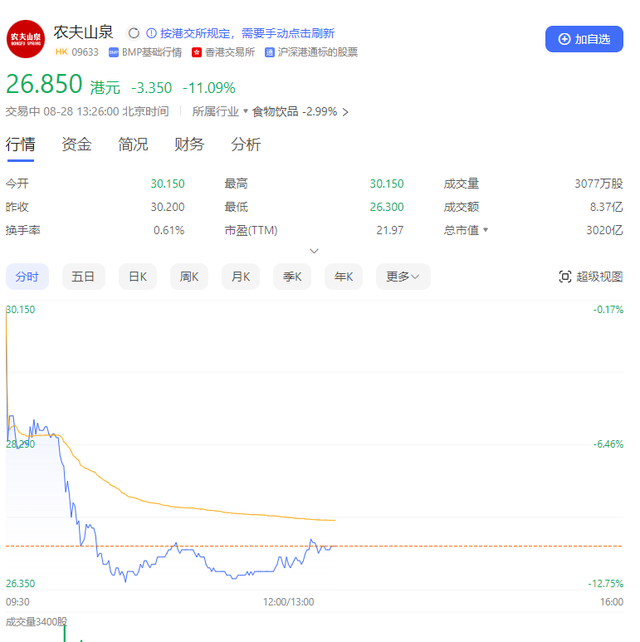Open 超级视图 super view

591,277
